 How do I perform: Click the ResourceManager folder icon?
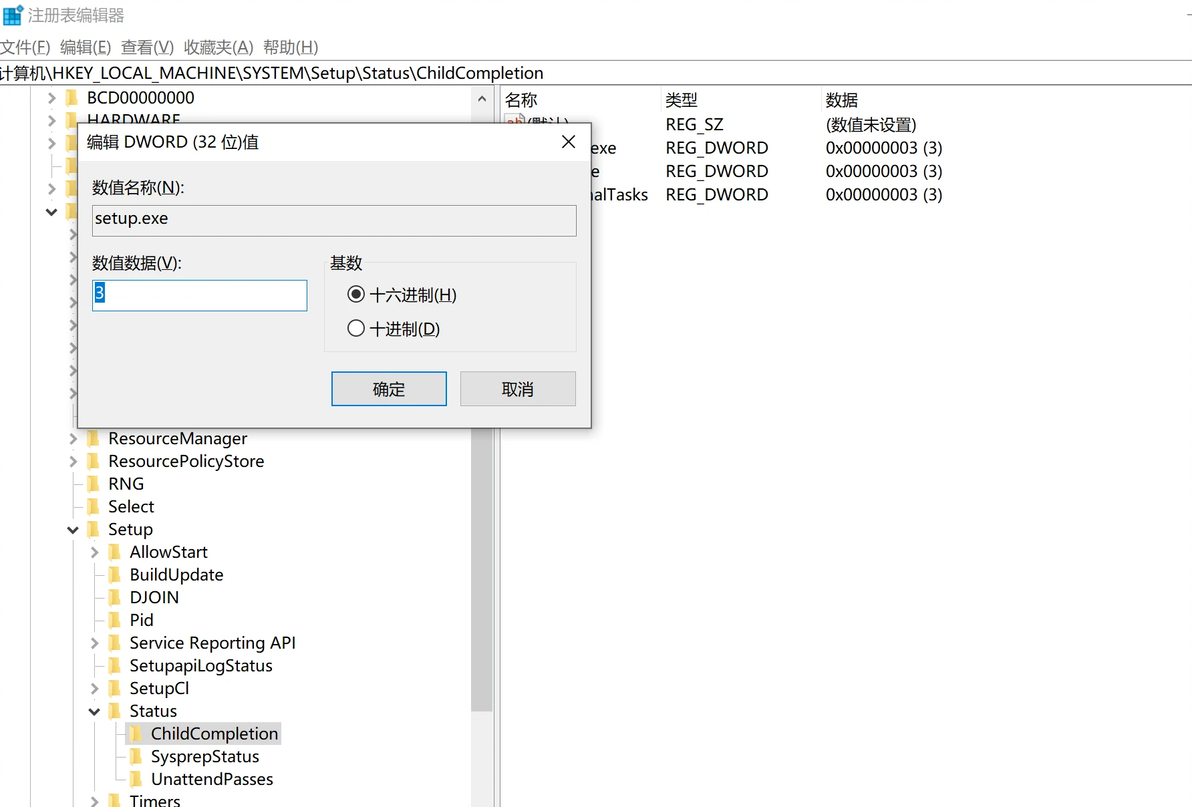click(94, 438)
